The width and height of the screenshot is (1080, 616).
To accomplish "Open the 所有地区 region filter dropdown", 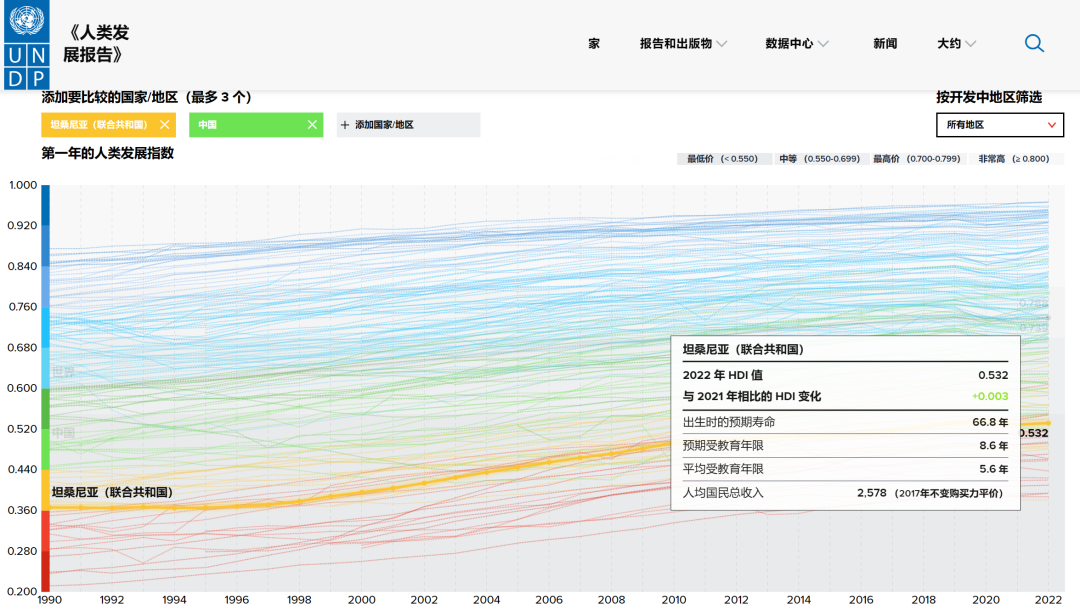I will pyautogui.click(x=999, y=125).
